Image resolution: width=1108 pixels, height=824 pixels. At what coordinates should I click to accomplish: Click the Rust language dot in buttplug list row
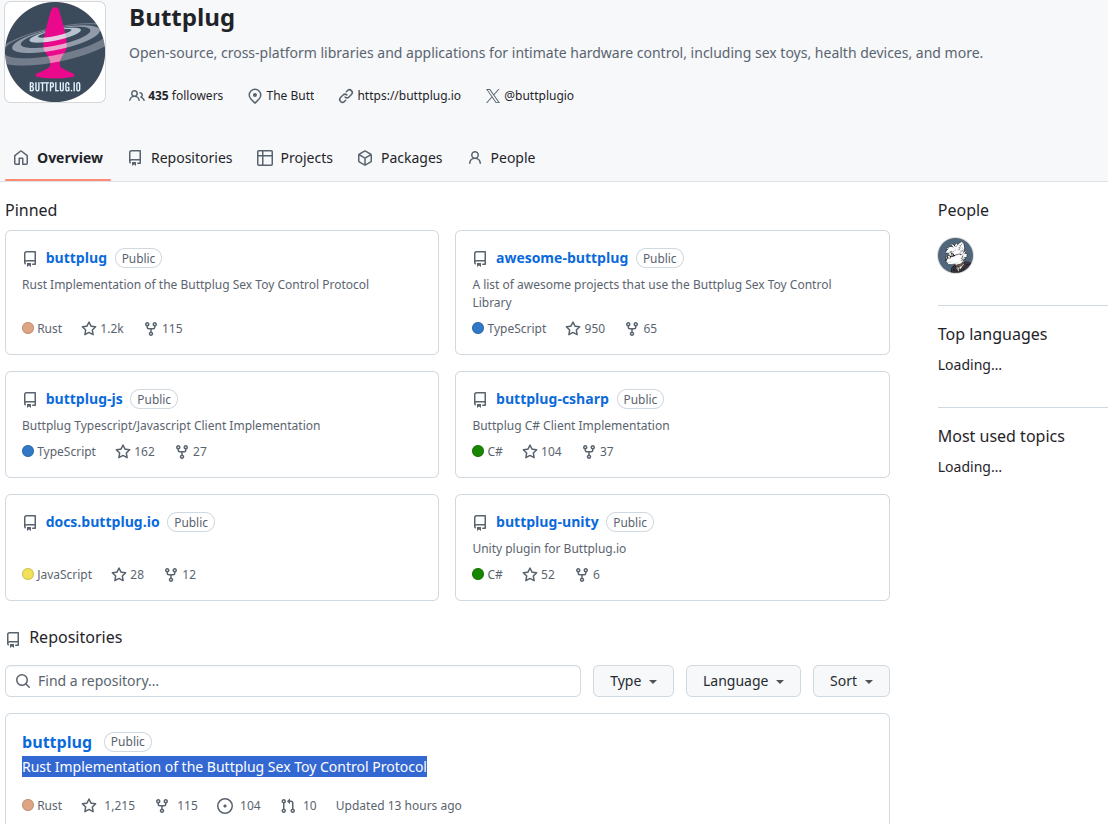pyautogui.click(x=28, y=806)
